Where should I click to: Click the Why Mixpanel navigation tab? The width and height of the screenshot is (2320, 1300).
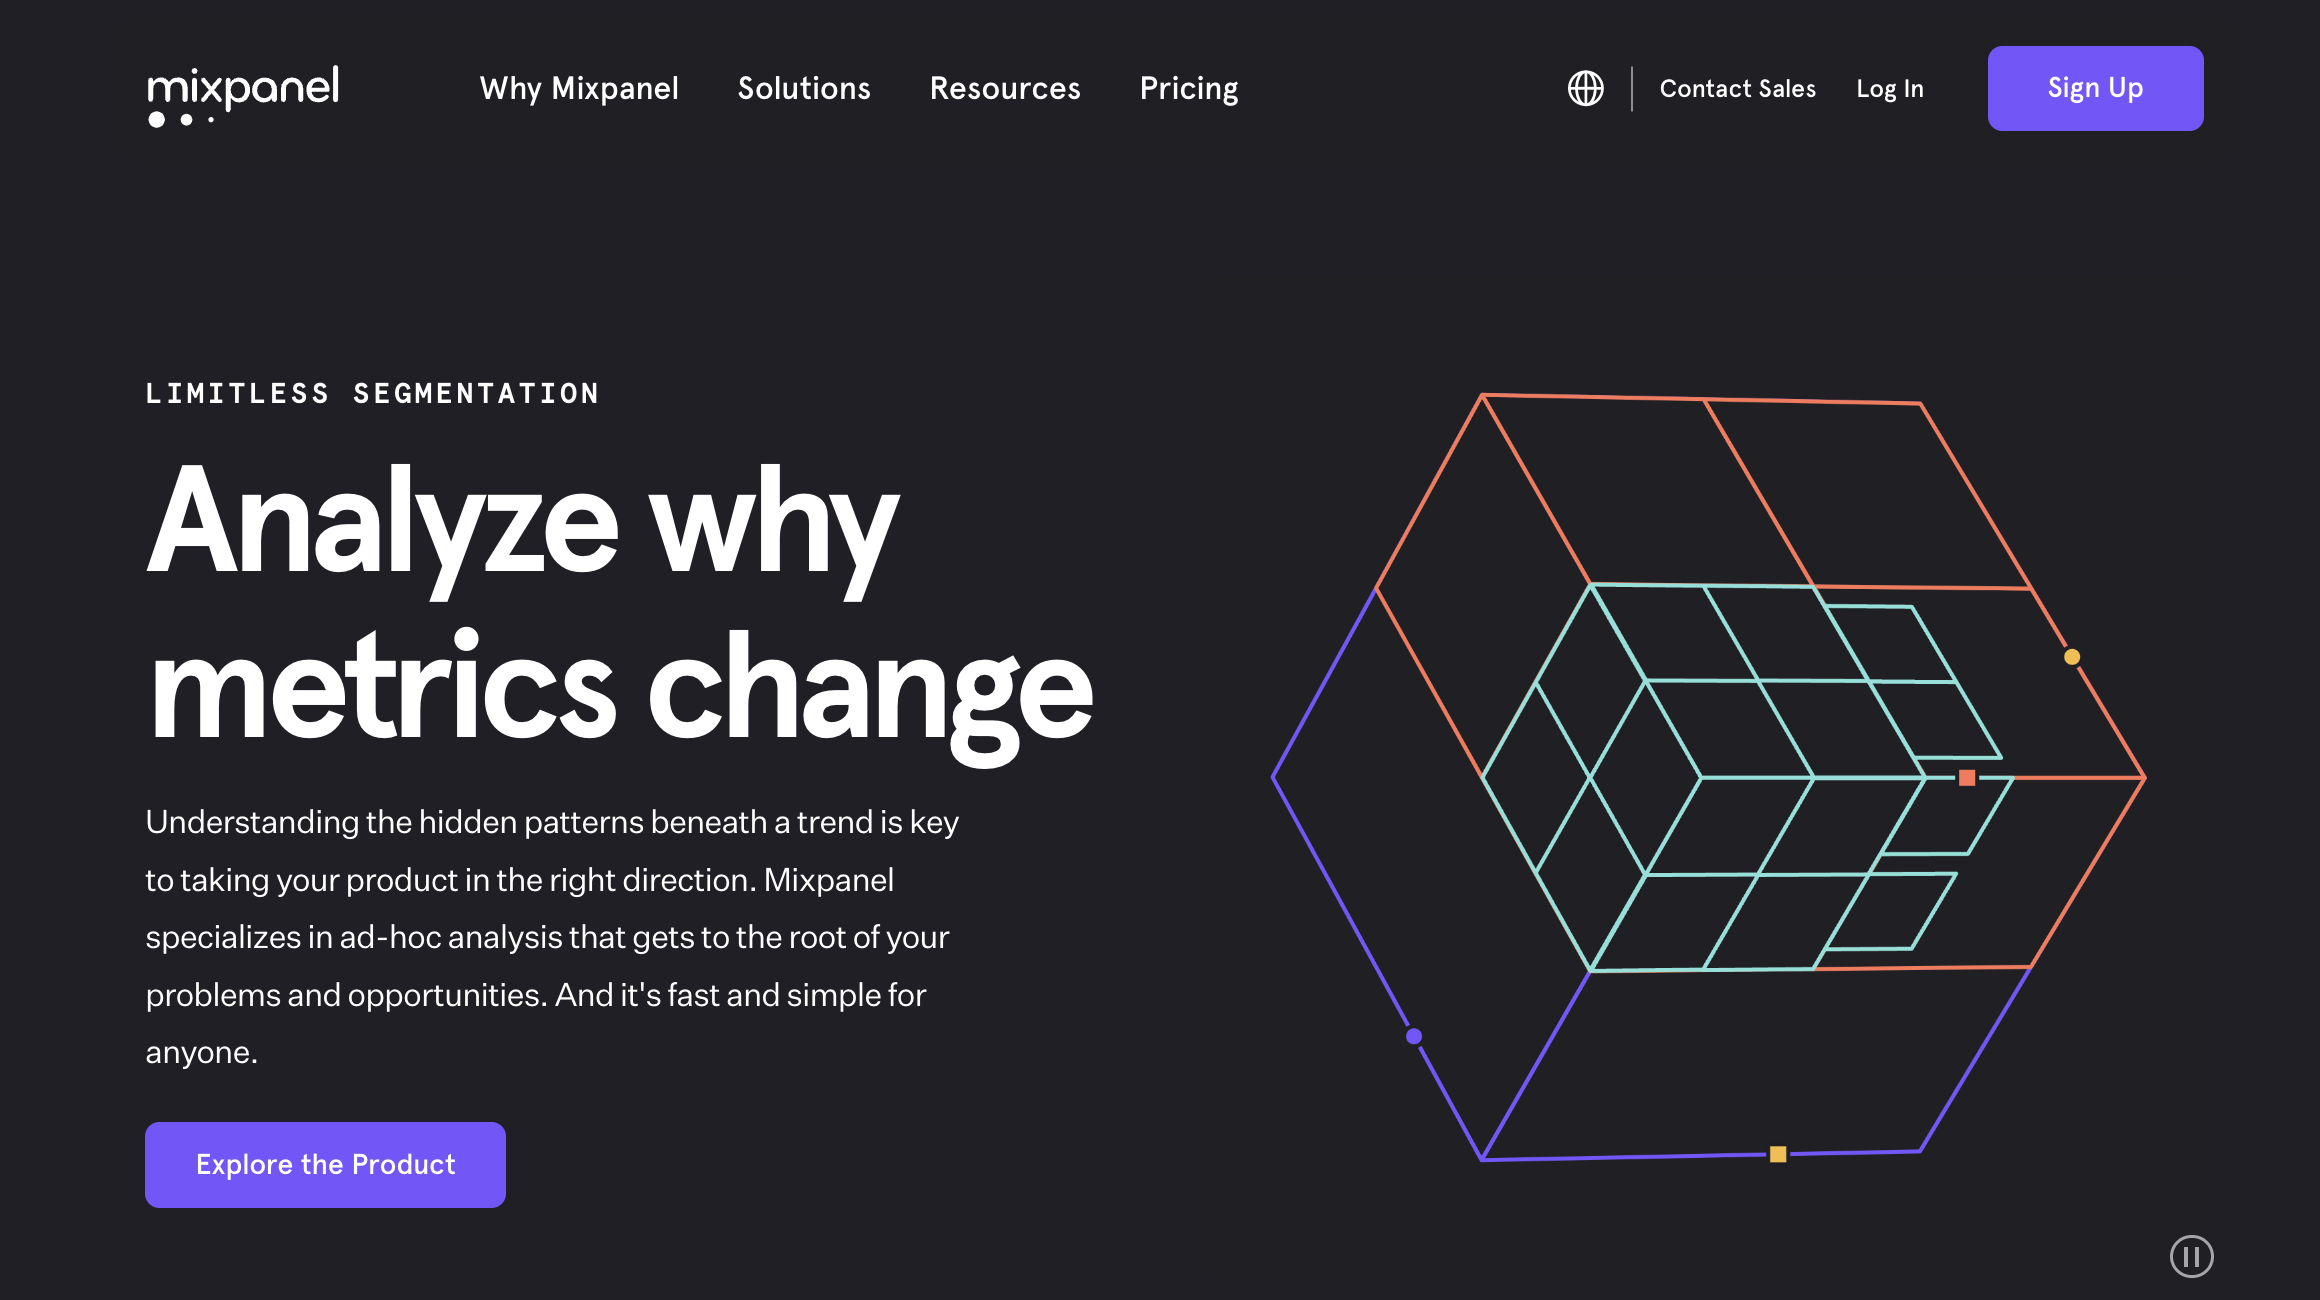coord(578,88)
